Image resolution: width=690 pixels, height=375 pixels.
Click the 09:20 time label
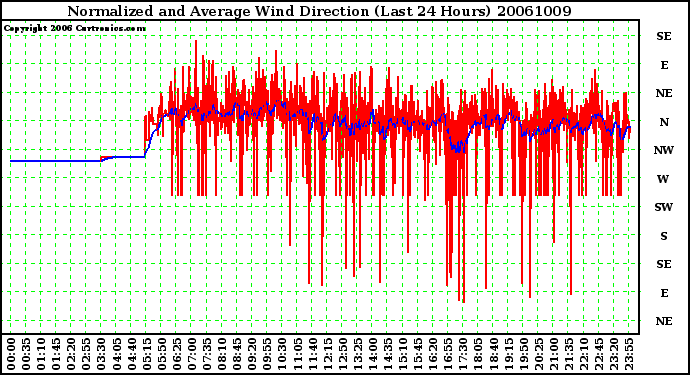click(252, 354)
